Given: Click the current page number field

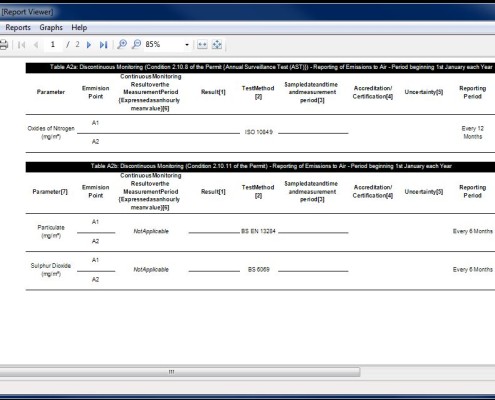Looking at the screenshot, I should click(53, 44).
